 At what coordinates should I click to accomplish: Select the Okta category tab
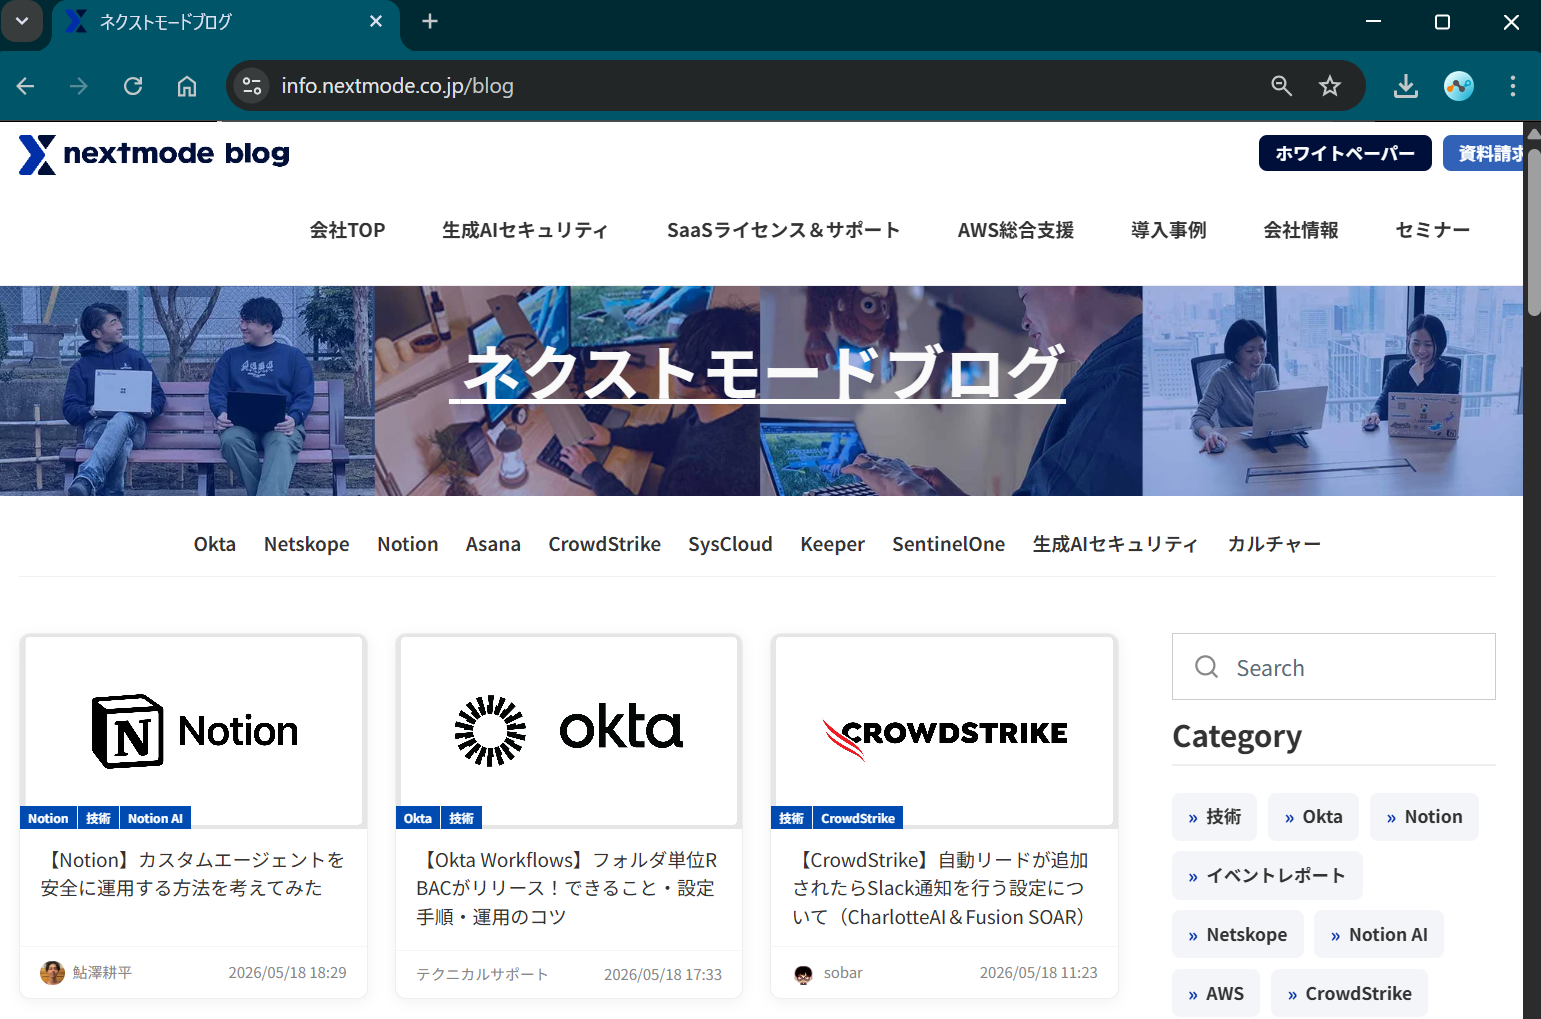pos(215,544)
